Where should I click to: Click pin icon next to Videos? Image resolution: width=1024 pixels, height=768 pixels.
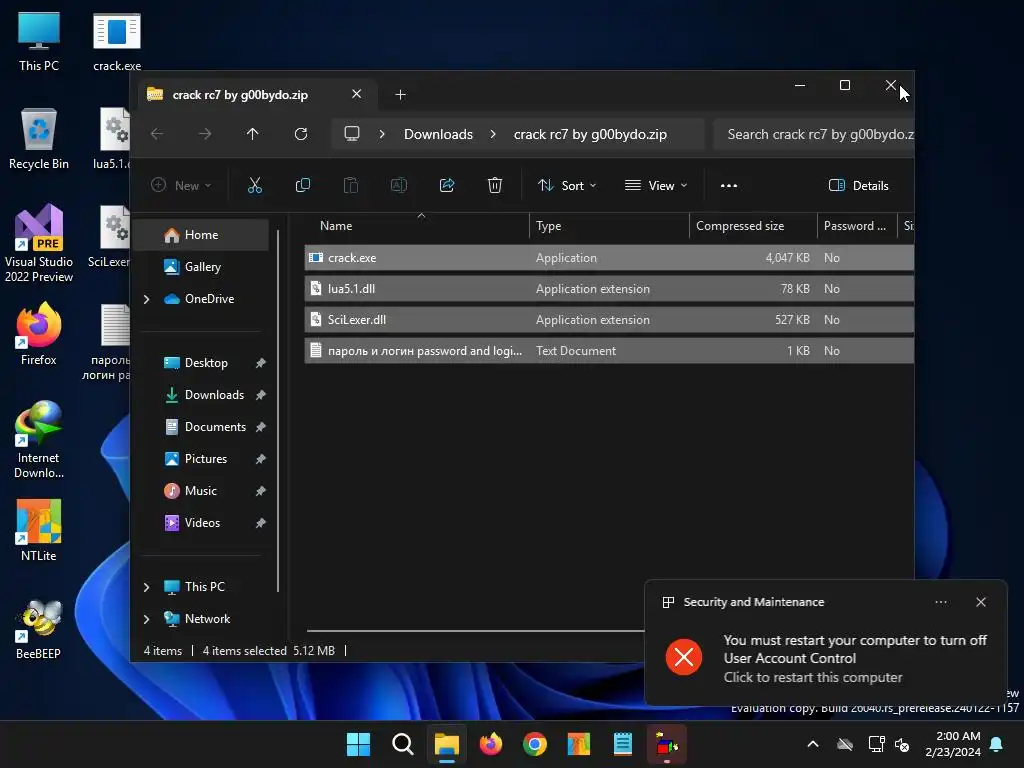[x=261, y=523]
